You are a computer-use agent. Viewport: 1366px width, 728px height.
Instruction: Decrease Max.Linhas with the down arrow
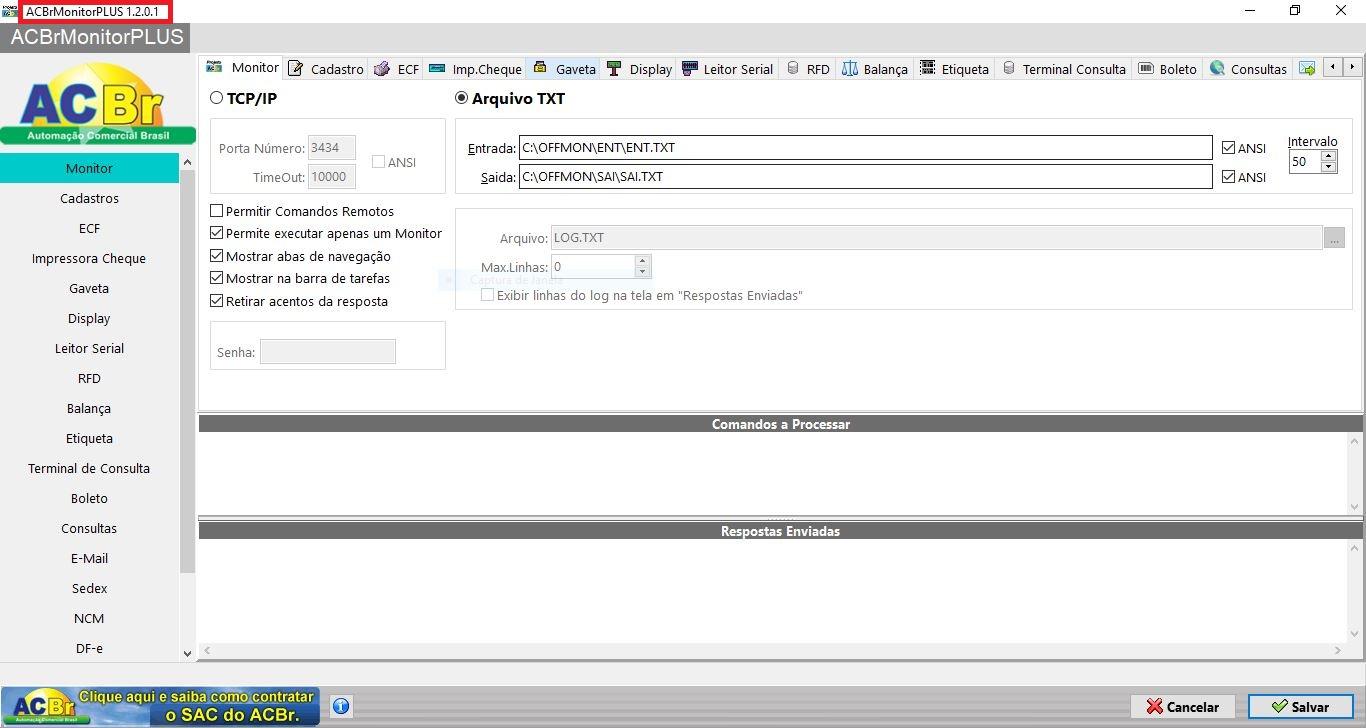coord(642,272)
